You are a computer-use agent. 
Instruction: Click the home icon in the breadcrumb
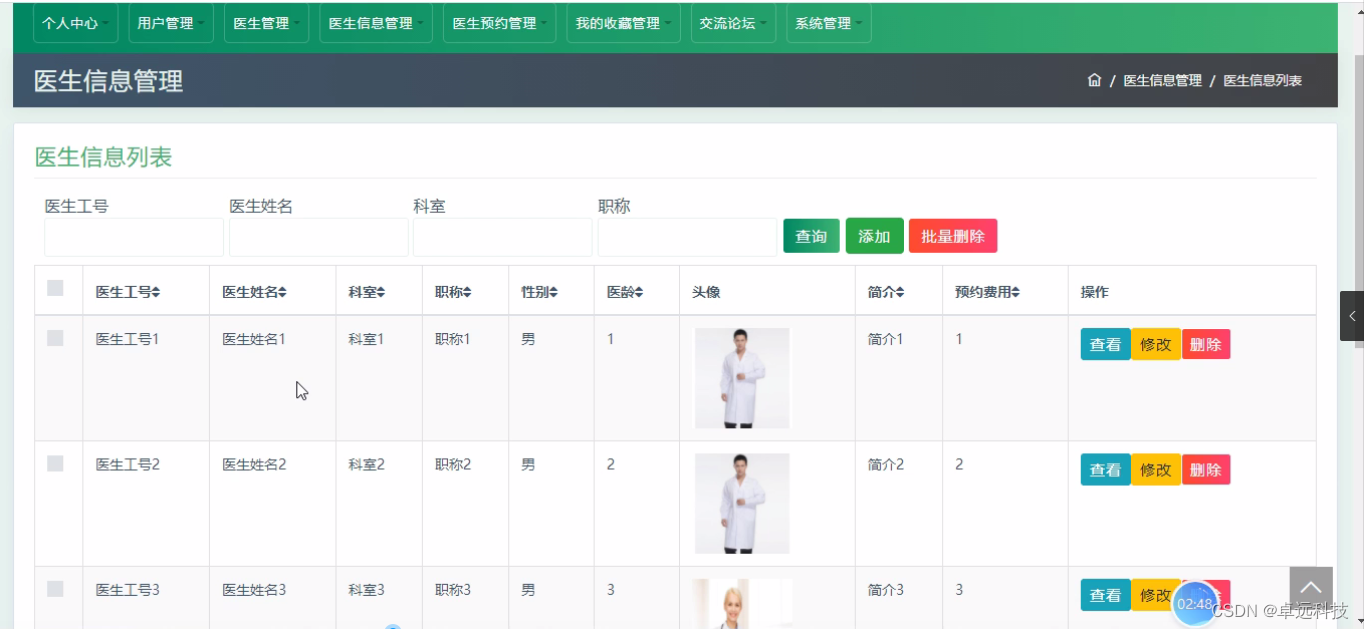[1094, 80]
